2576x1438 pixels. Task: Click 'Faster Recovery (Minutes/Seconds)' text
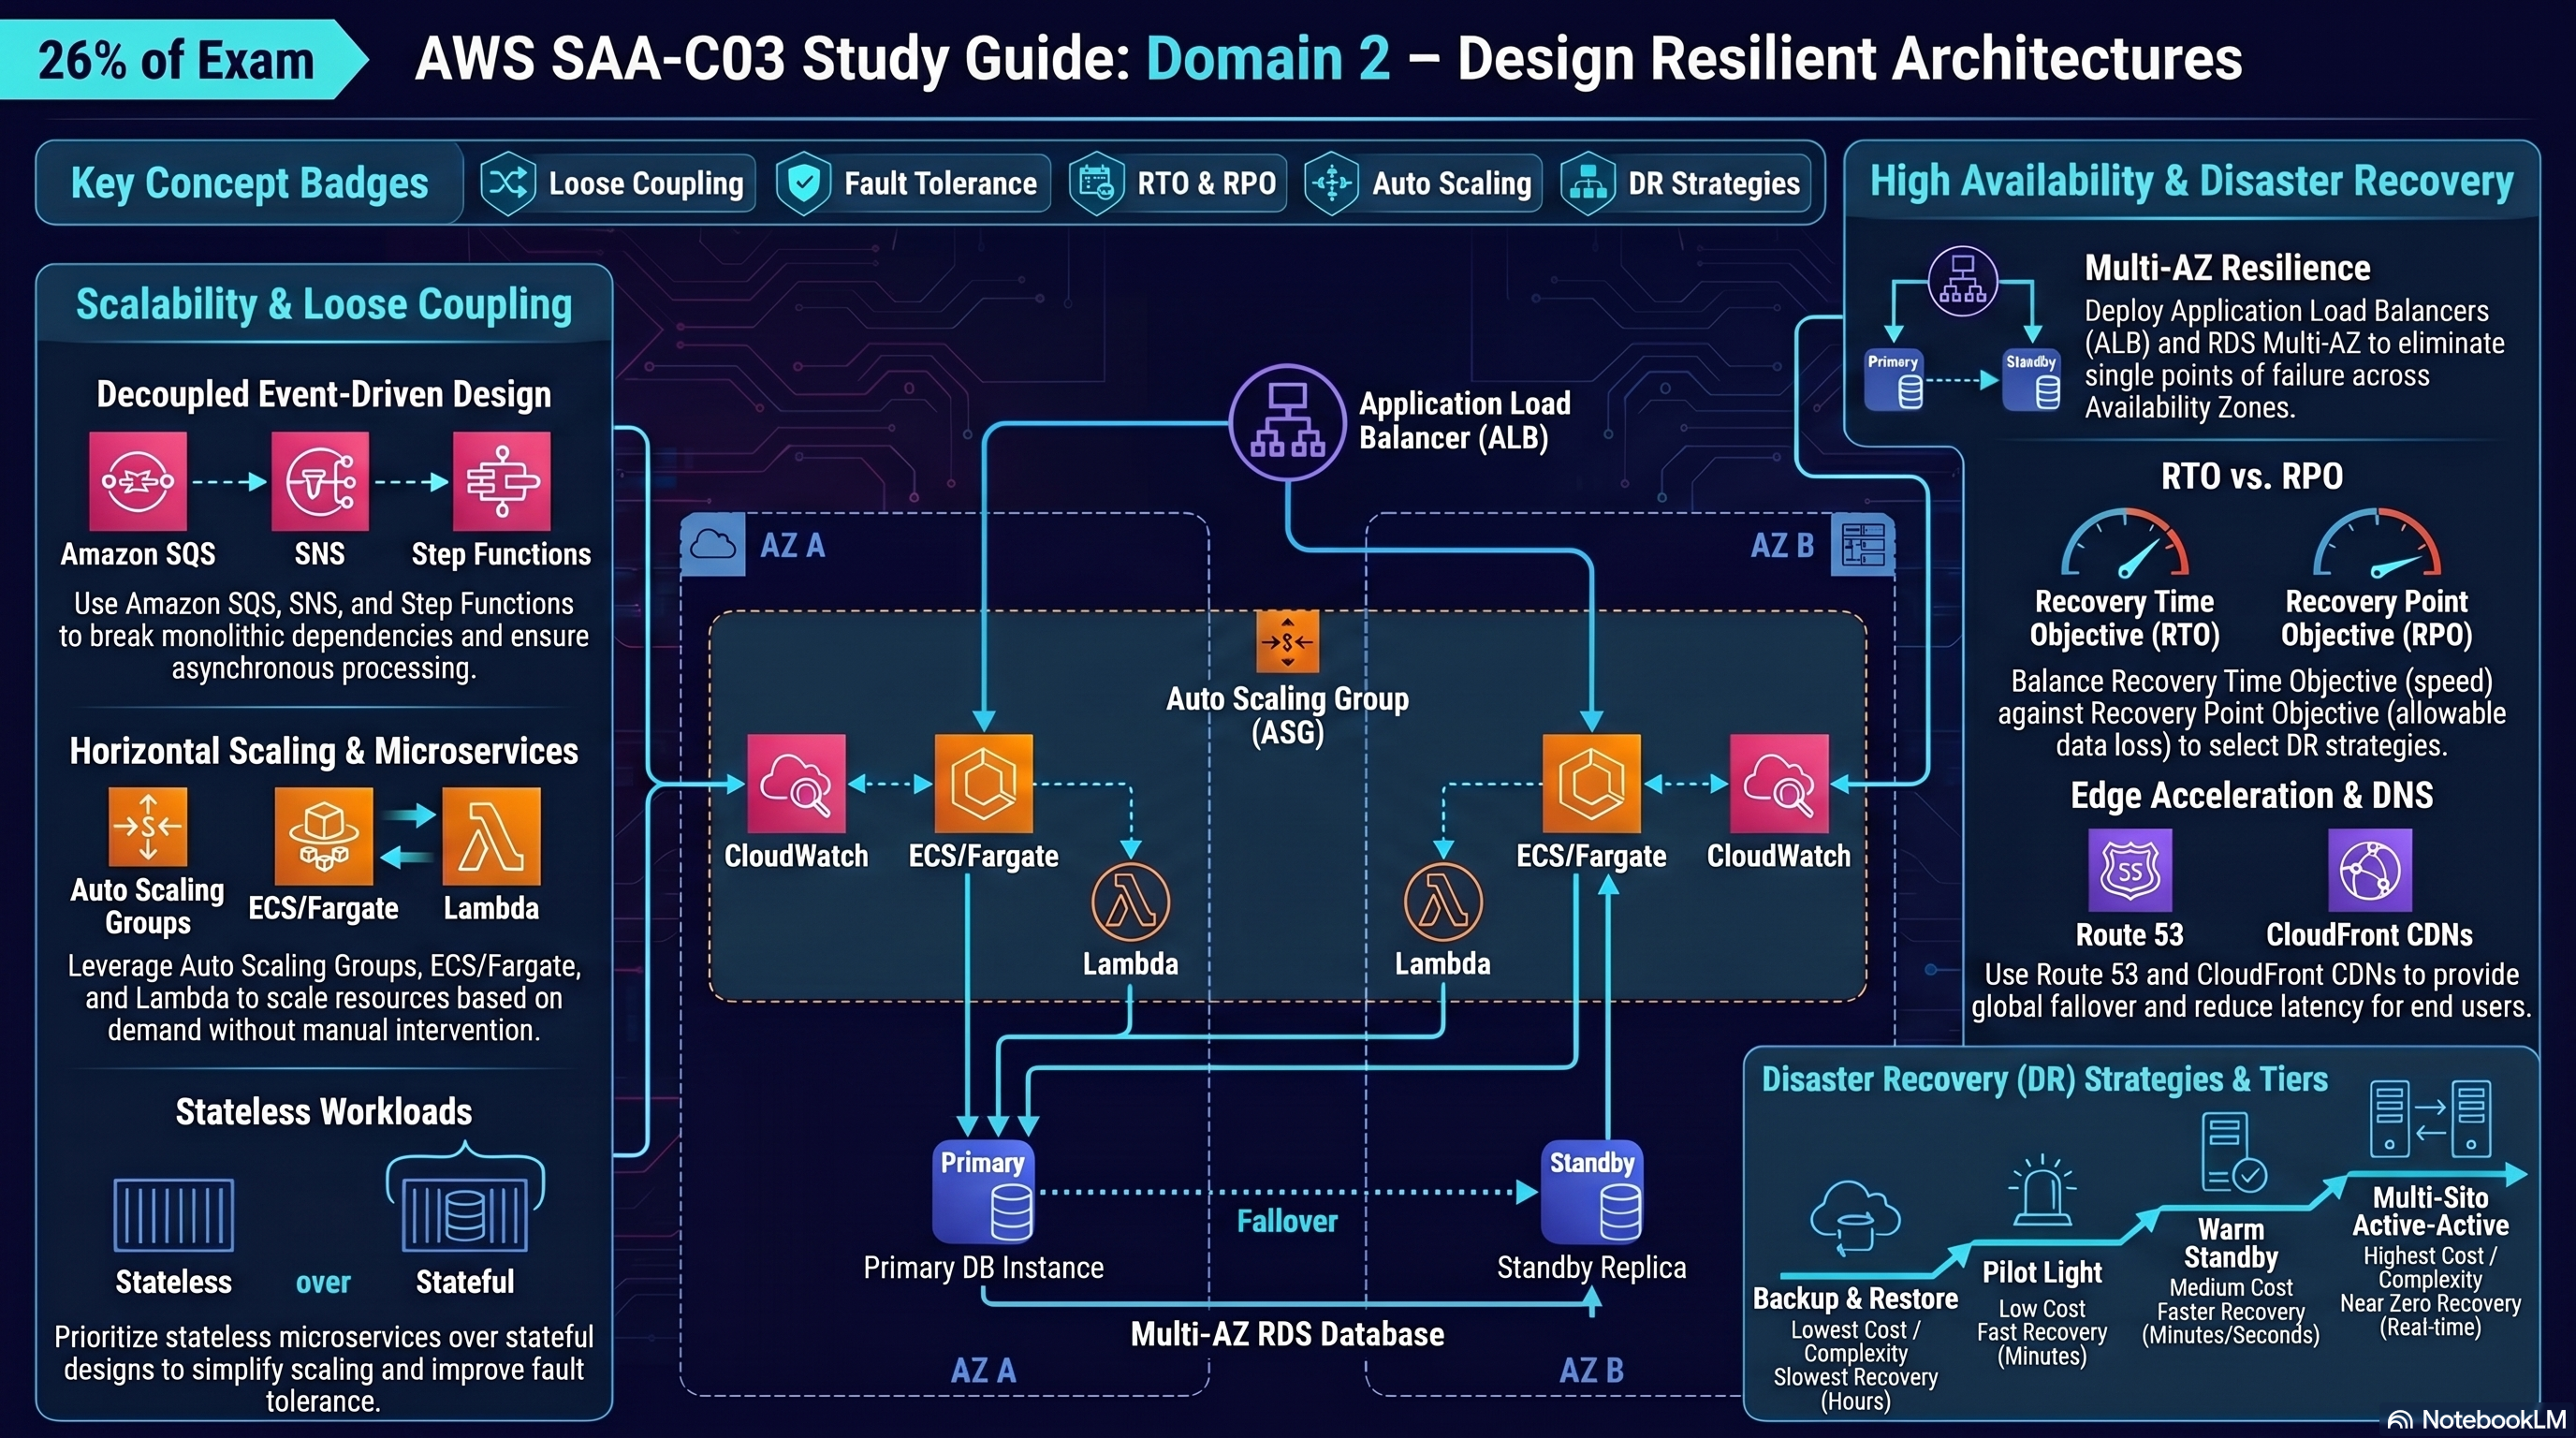pyautogui.click(x=2230, y=1323)
